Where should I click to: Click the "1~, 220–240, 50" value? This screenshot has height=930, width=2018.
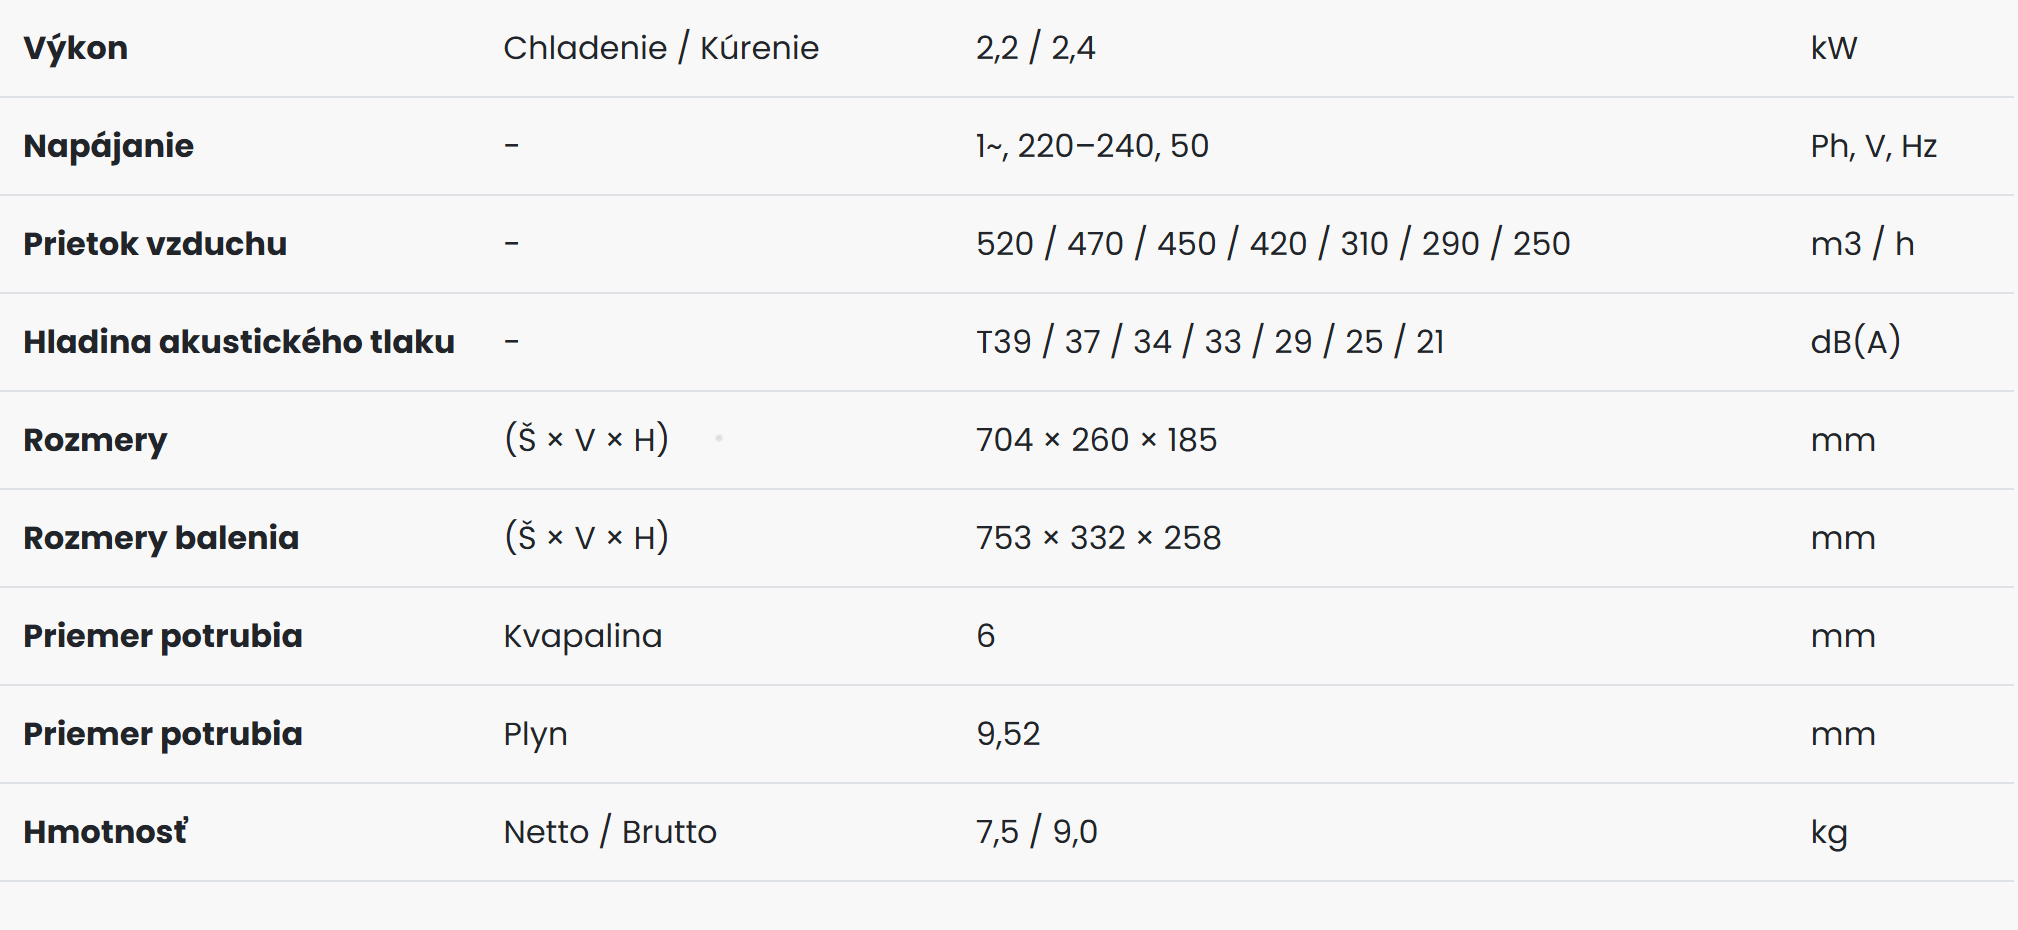click(1092, 146)
